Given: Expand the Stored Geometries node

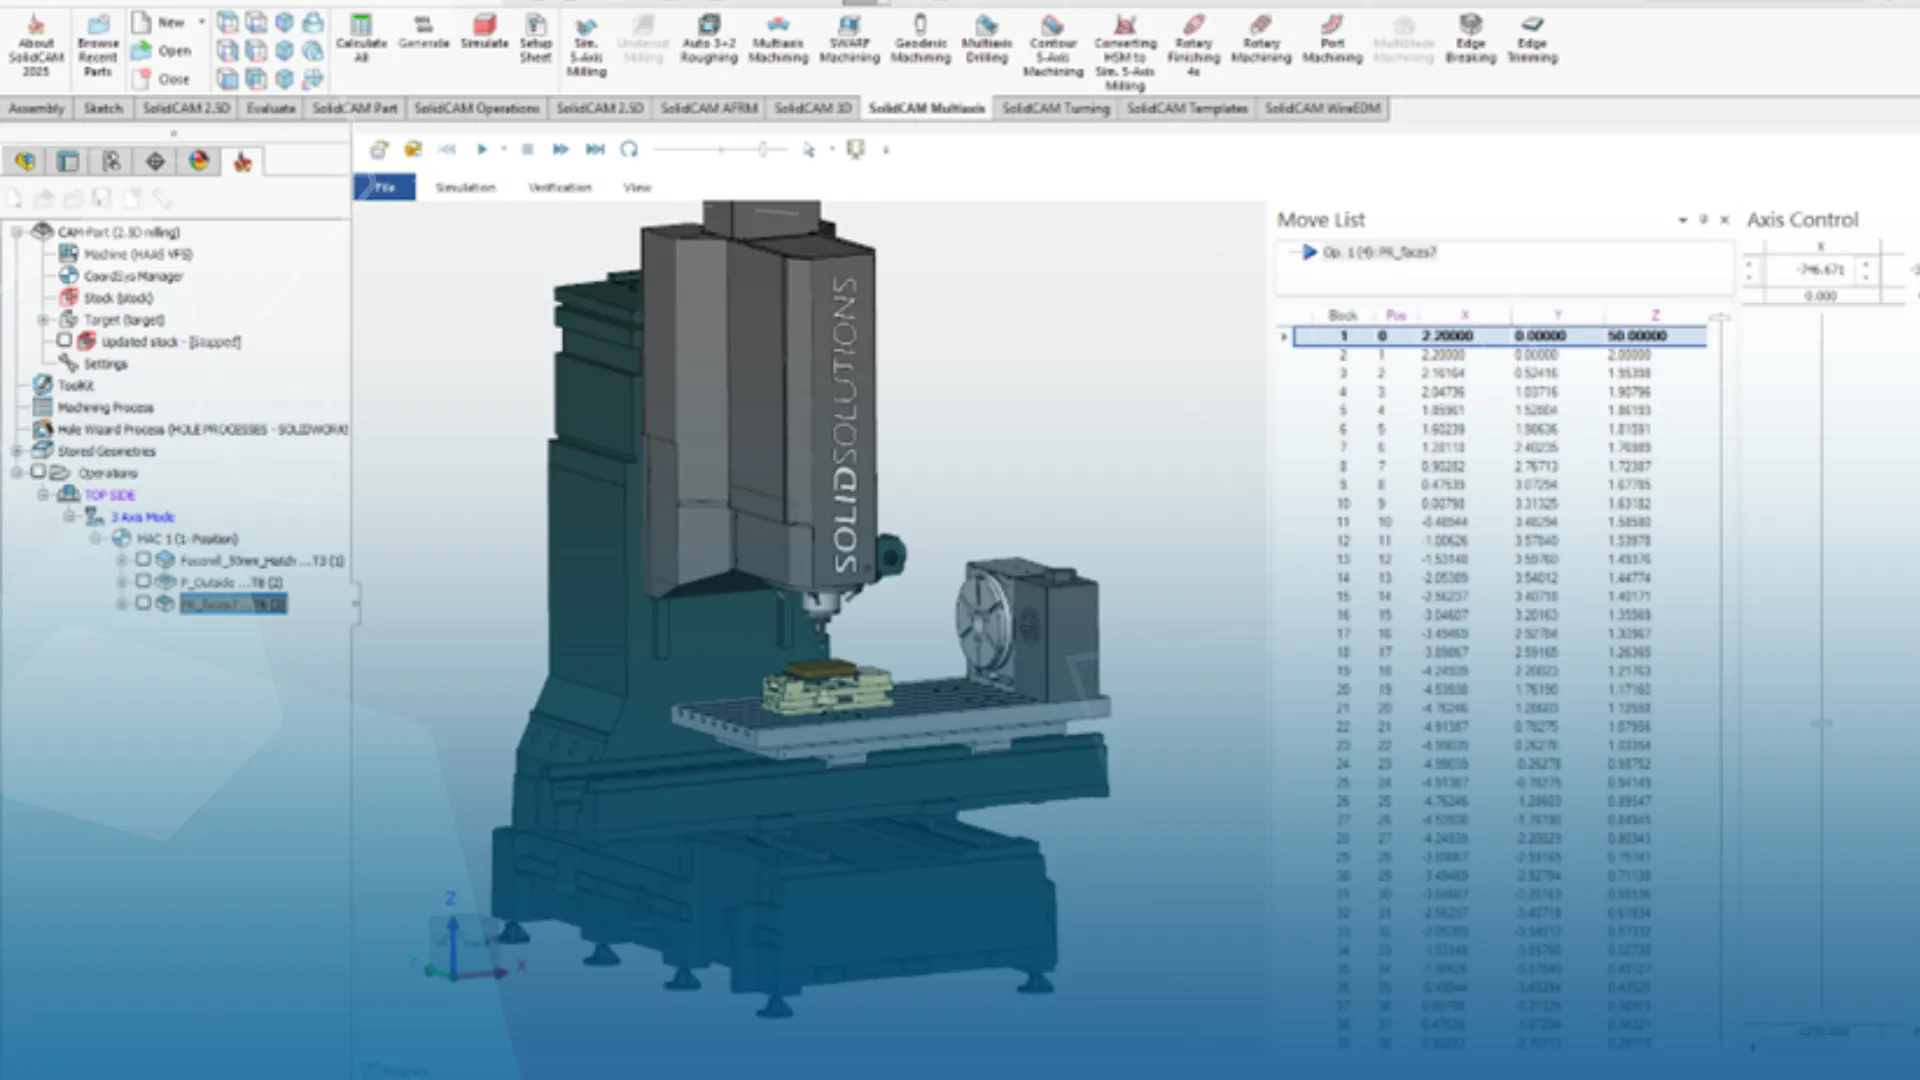Looking at the screenshot, I should (16, 451).
